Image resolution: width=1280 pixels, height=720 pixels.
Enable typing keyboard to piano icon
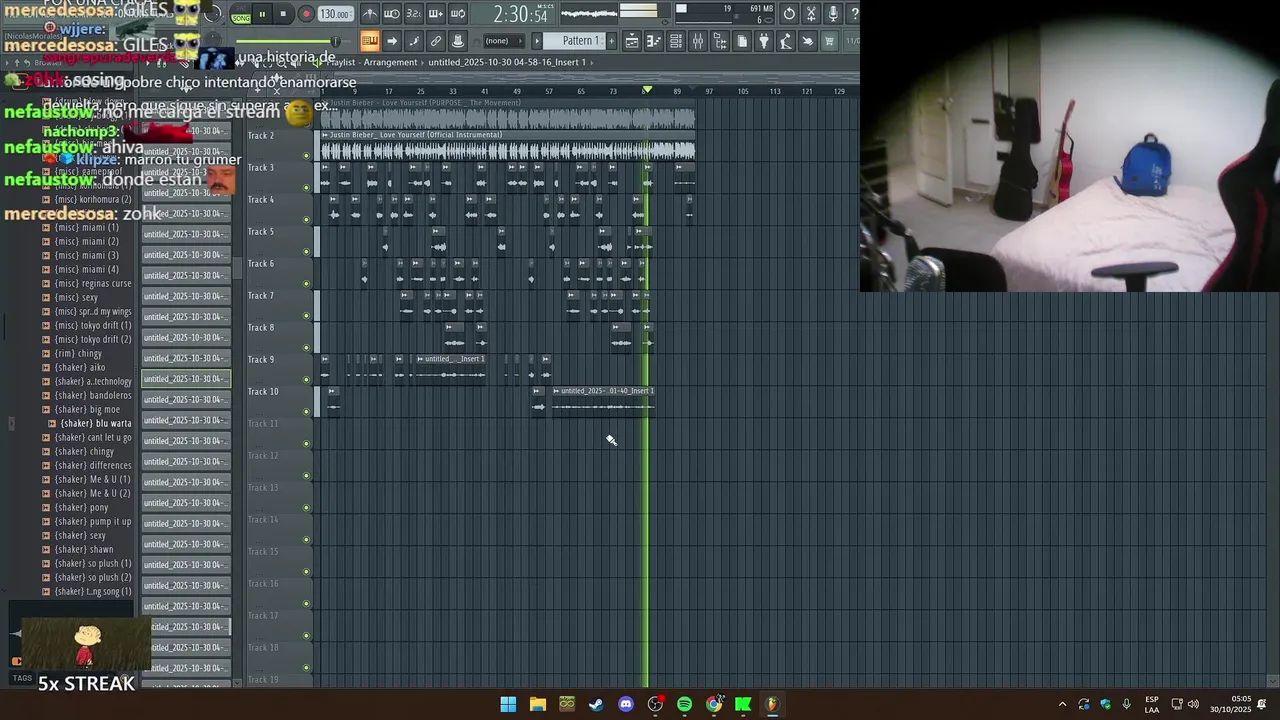(370, 41)
